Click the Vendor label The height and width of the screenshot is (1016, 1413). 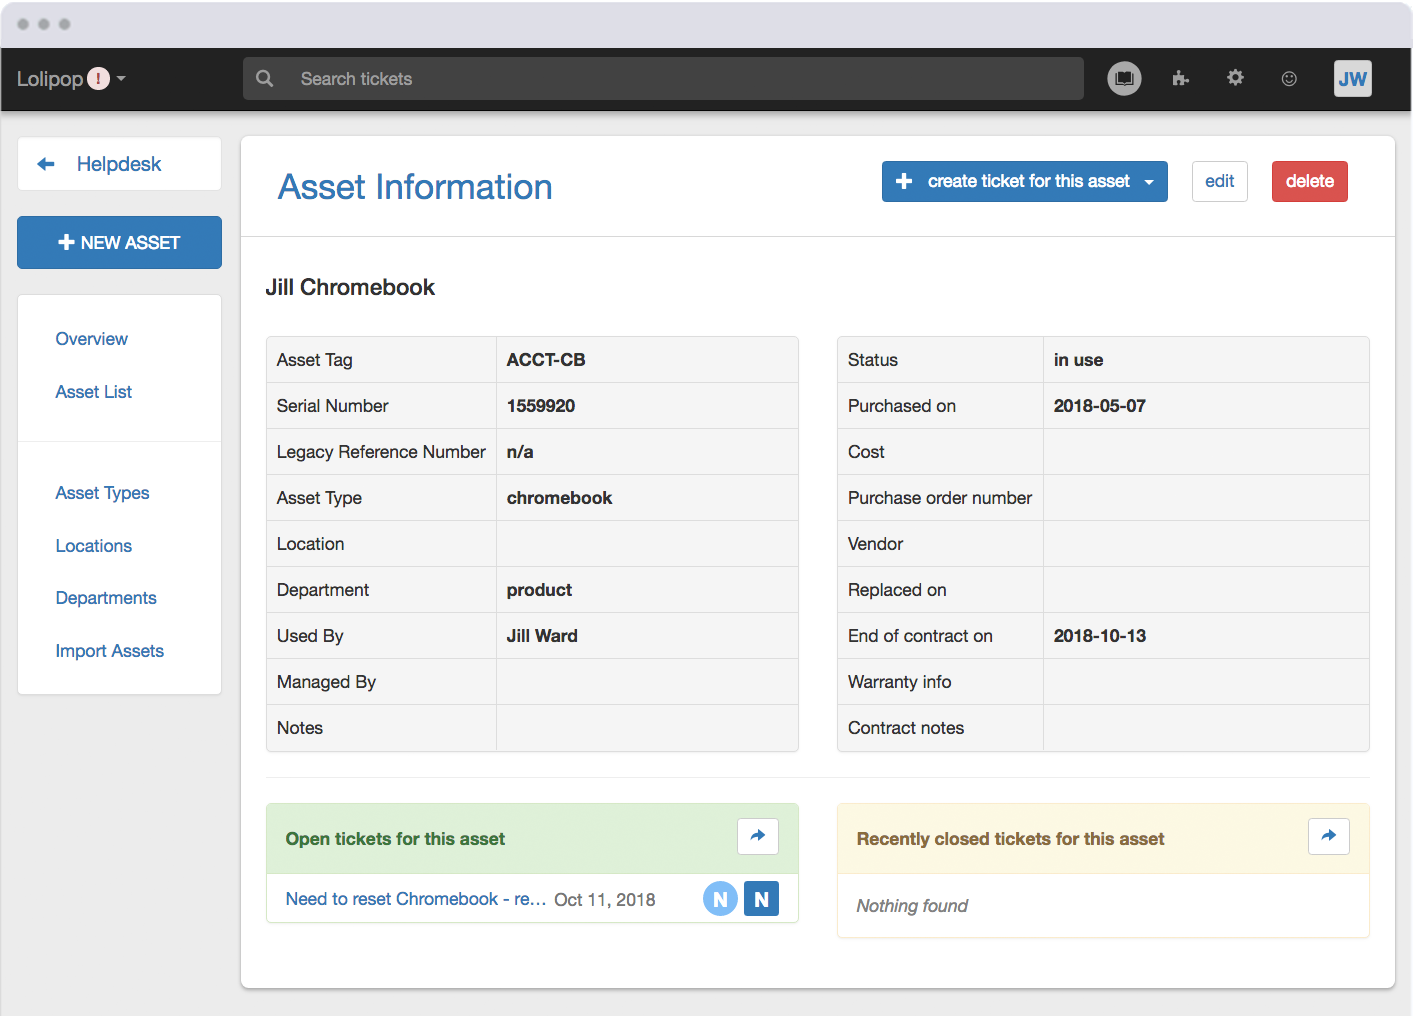point(875,544)
